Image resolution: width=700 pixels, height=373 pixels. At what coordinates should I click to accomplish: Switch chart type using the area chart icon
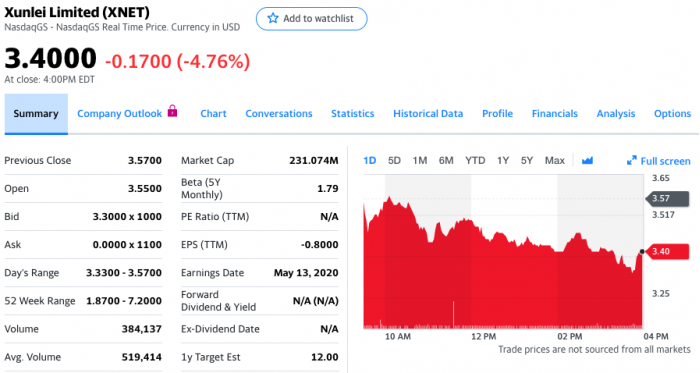point(587,160)
